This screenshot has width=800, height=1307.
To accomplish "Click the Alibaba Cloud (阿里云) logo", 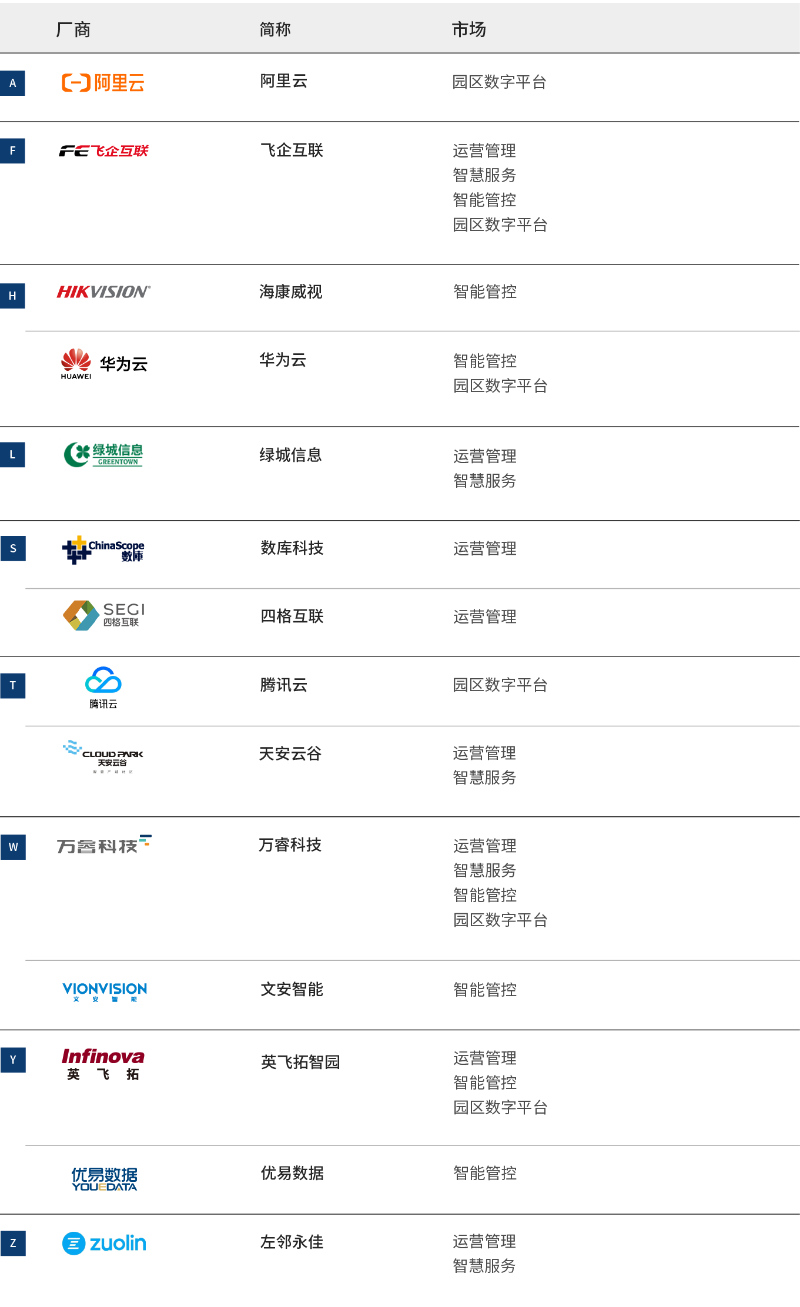I will tap(103, 83).
